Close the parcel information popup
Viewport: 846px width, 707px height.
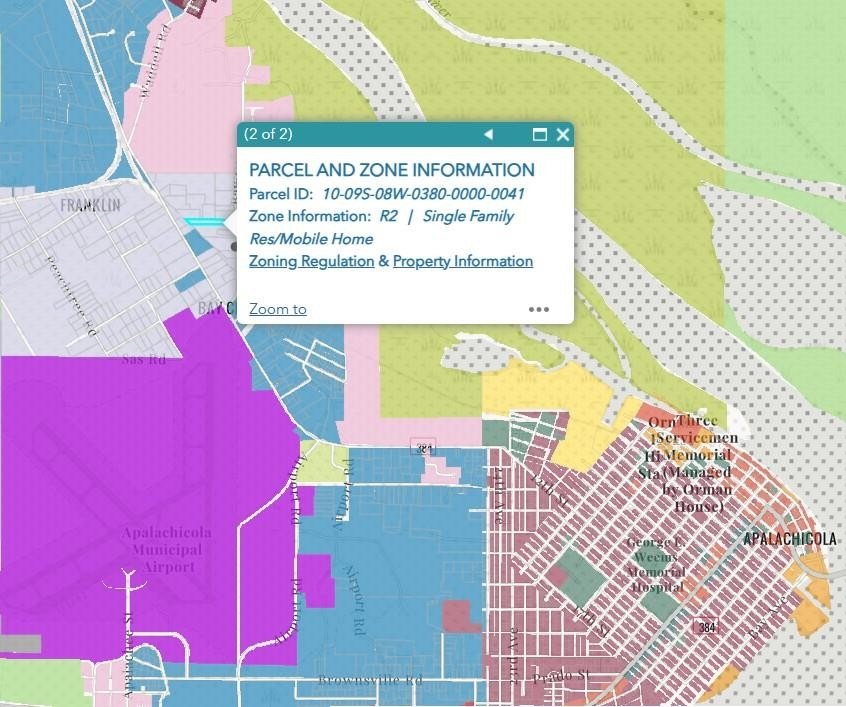pyautogui.click(x=563, y=134)
